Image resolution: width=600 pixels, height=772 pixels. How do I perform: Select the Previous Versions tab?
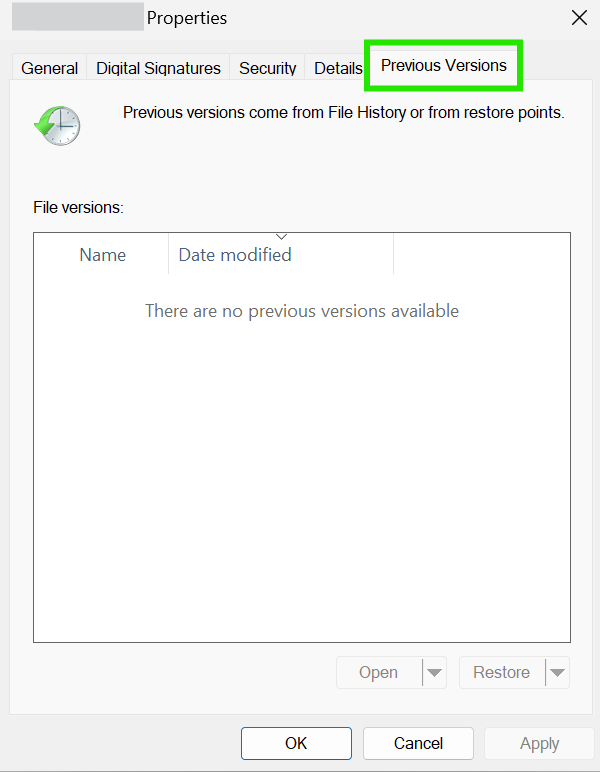tap(443, 65)
